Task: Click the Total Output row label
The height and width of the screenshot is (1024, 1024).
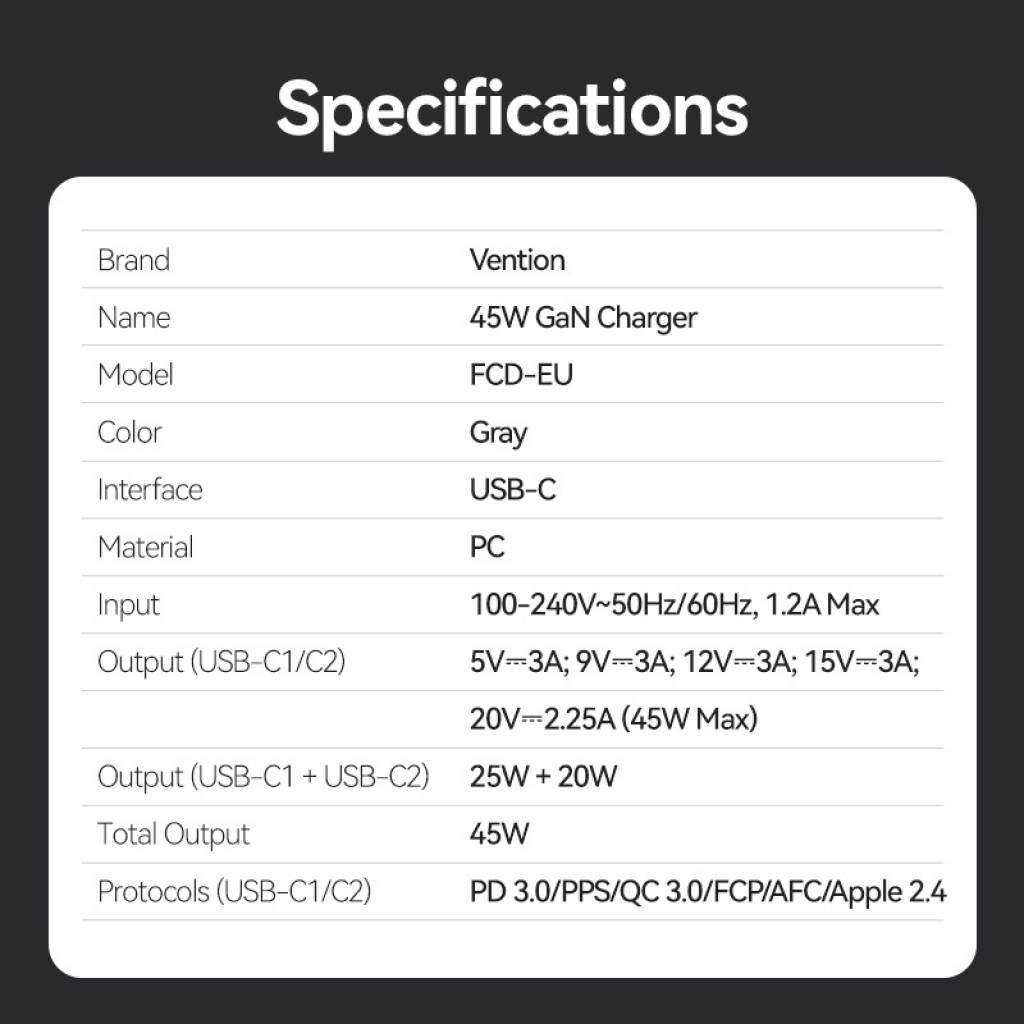Action: (x=173, y=835)
